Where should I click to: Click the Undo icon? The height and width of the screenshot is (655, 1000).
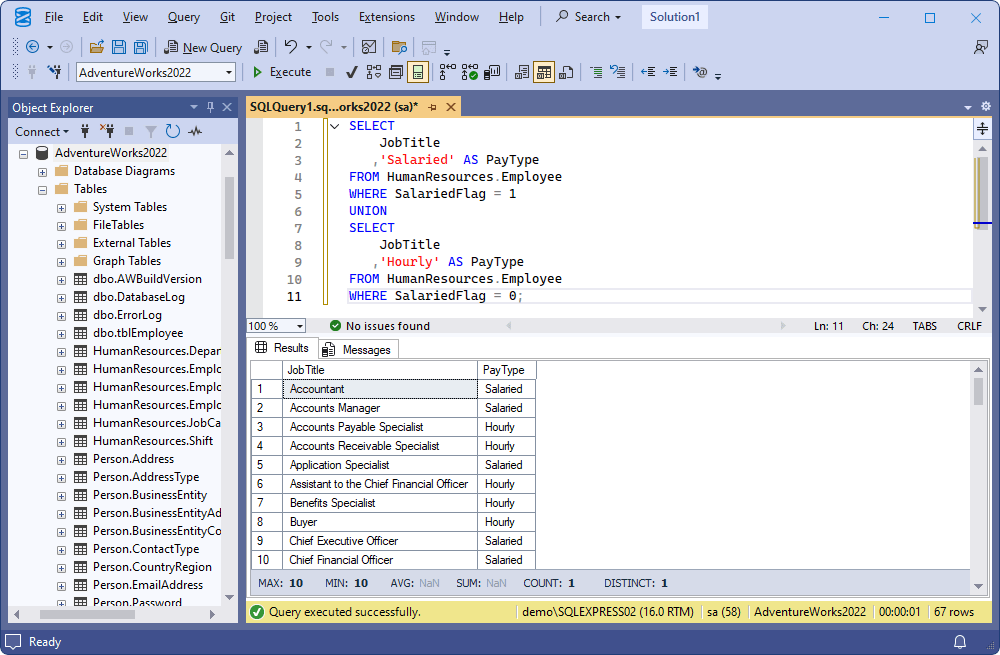pyautogui.click(x=291, y=47)
